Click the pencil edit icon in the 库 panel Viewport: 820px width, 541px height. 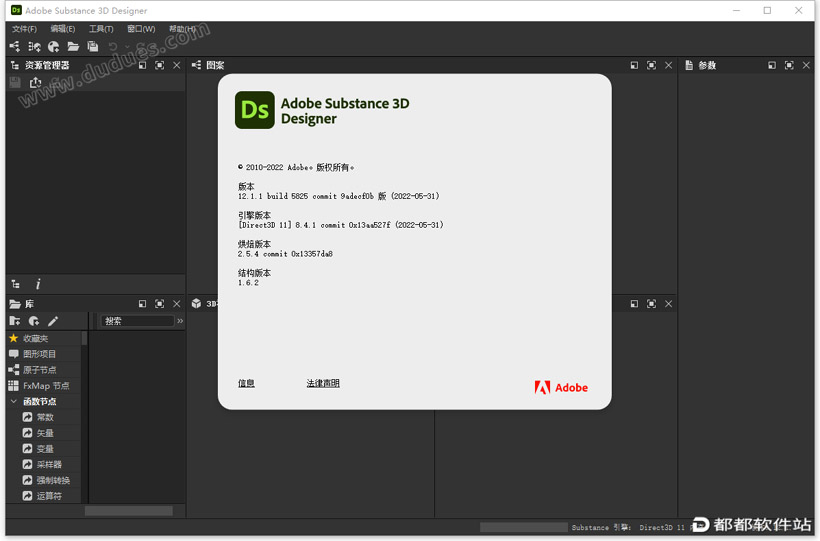coord(53,321)
